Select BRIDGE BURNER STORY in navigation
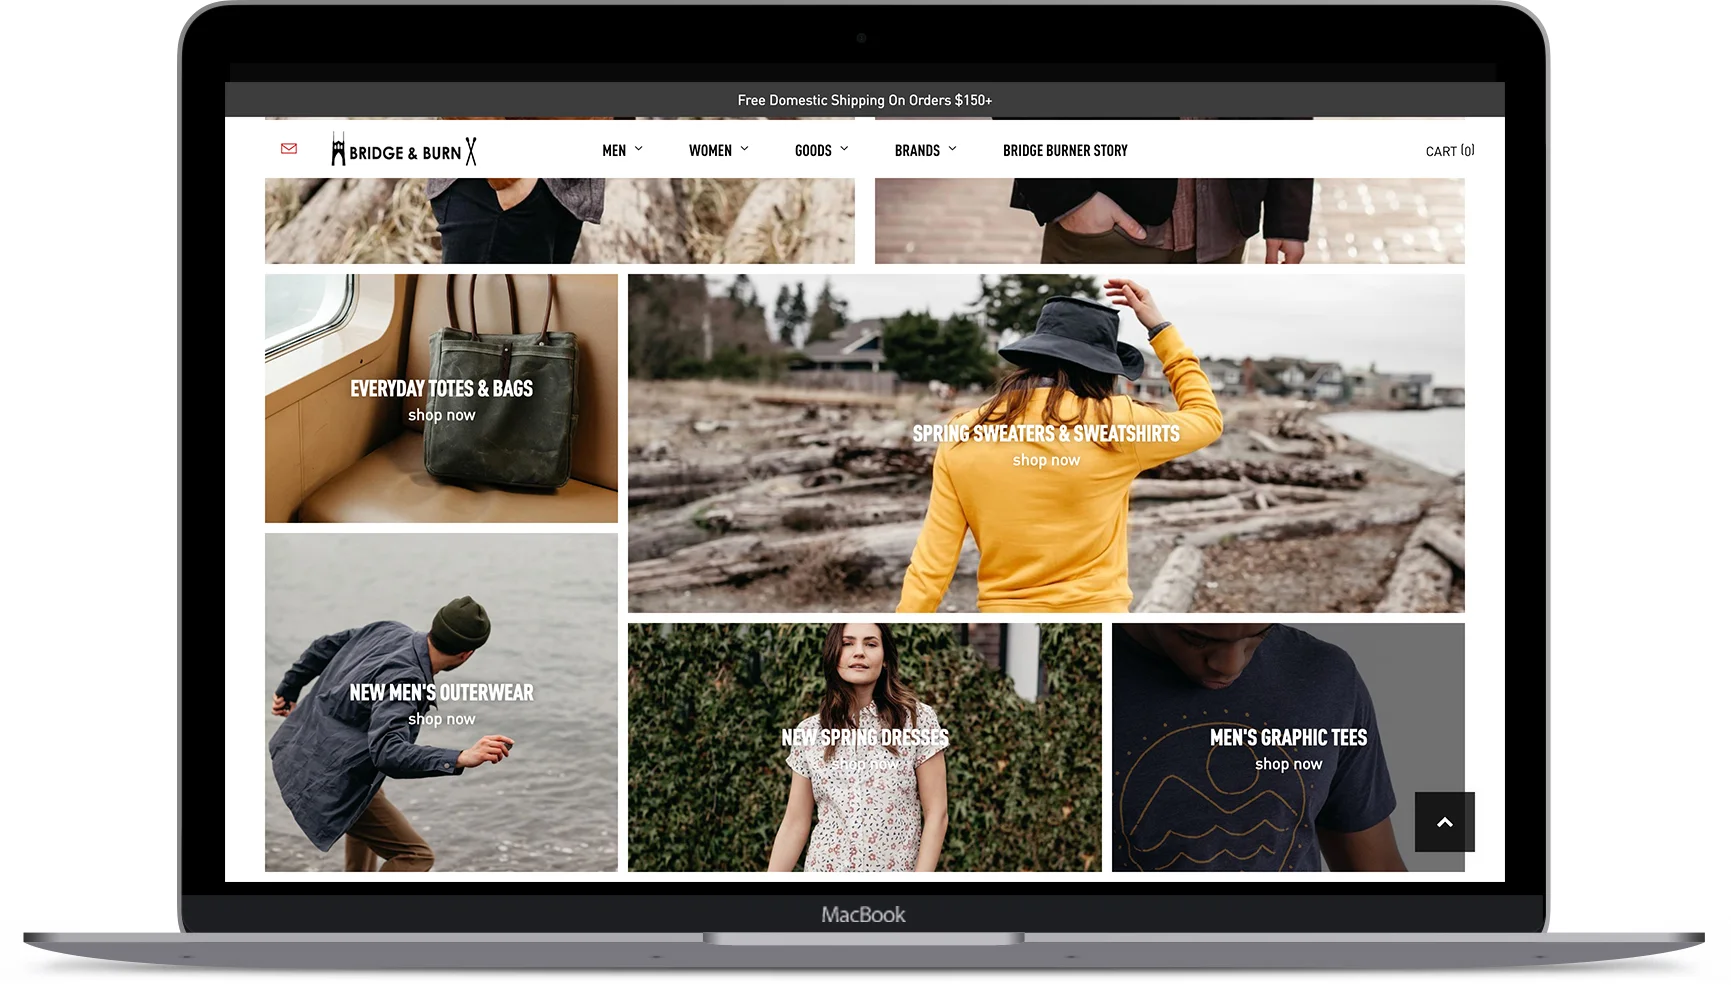 (1064, 150)
